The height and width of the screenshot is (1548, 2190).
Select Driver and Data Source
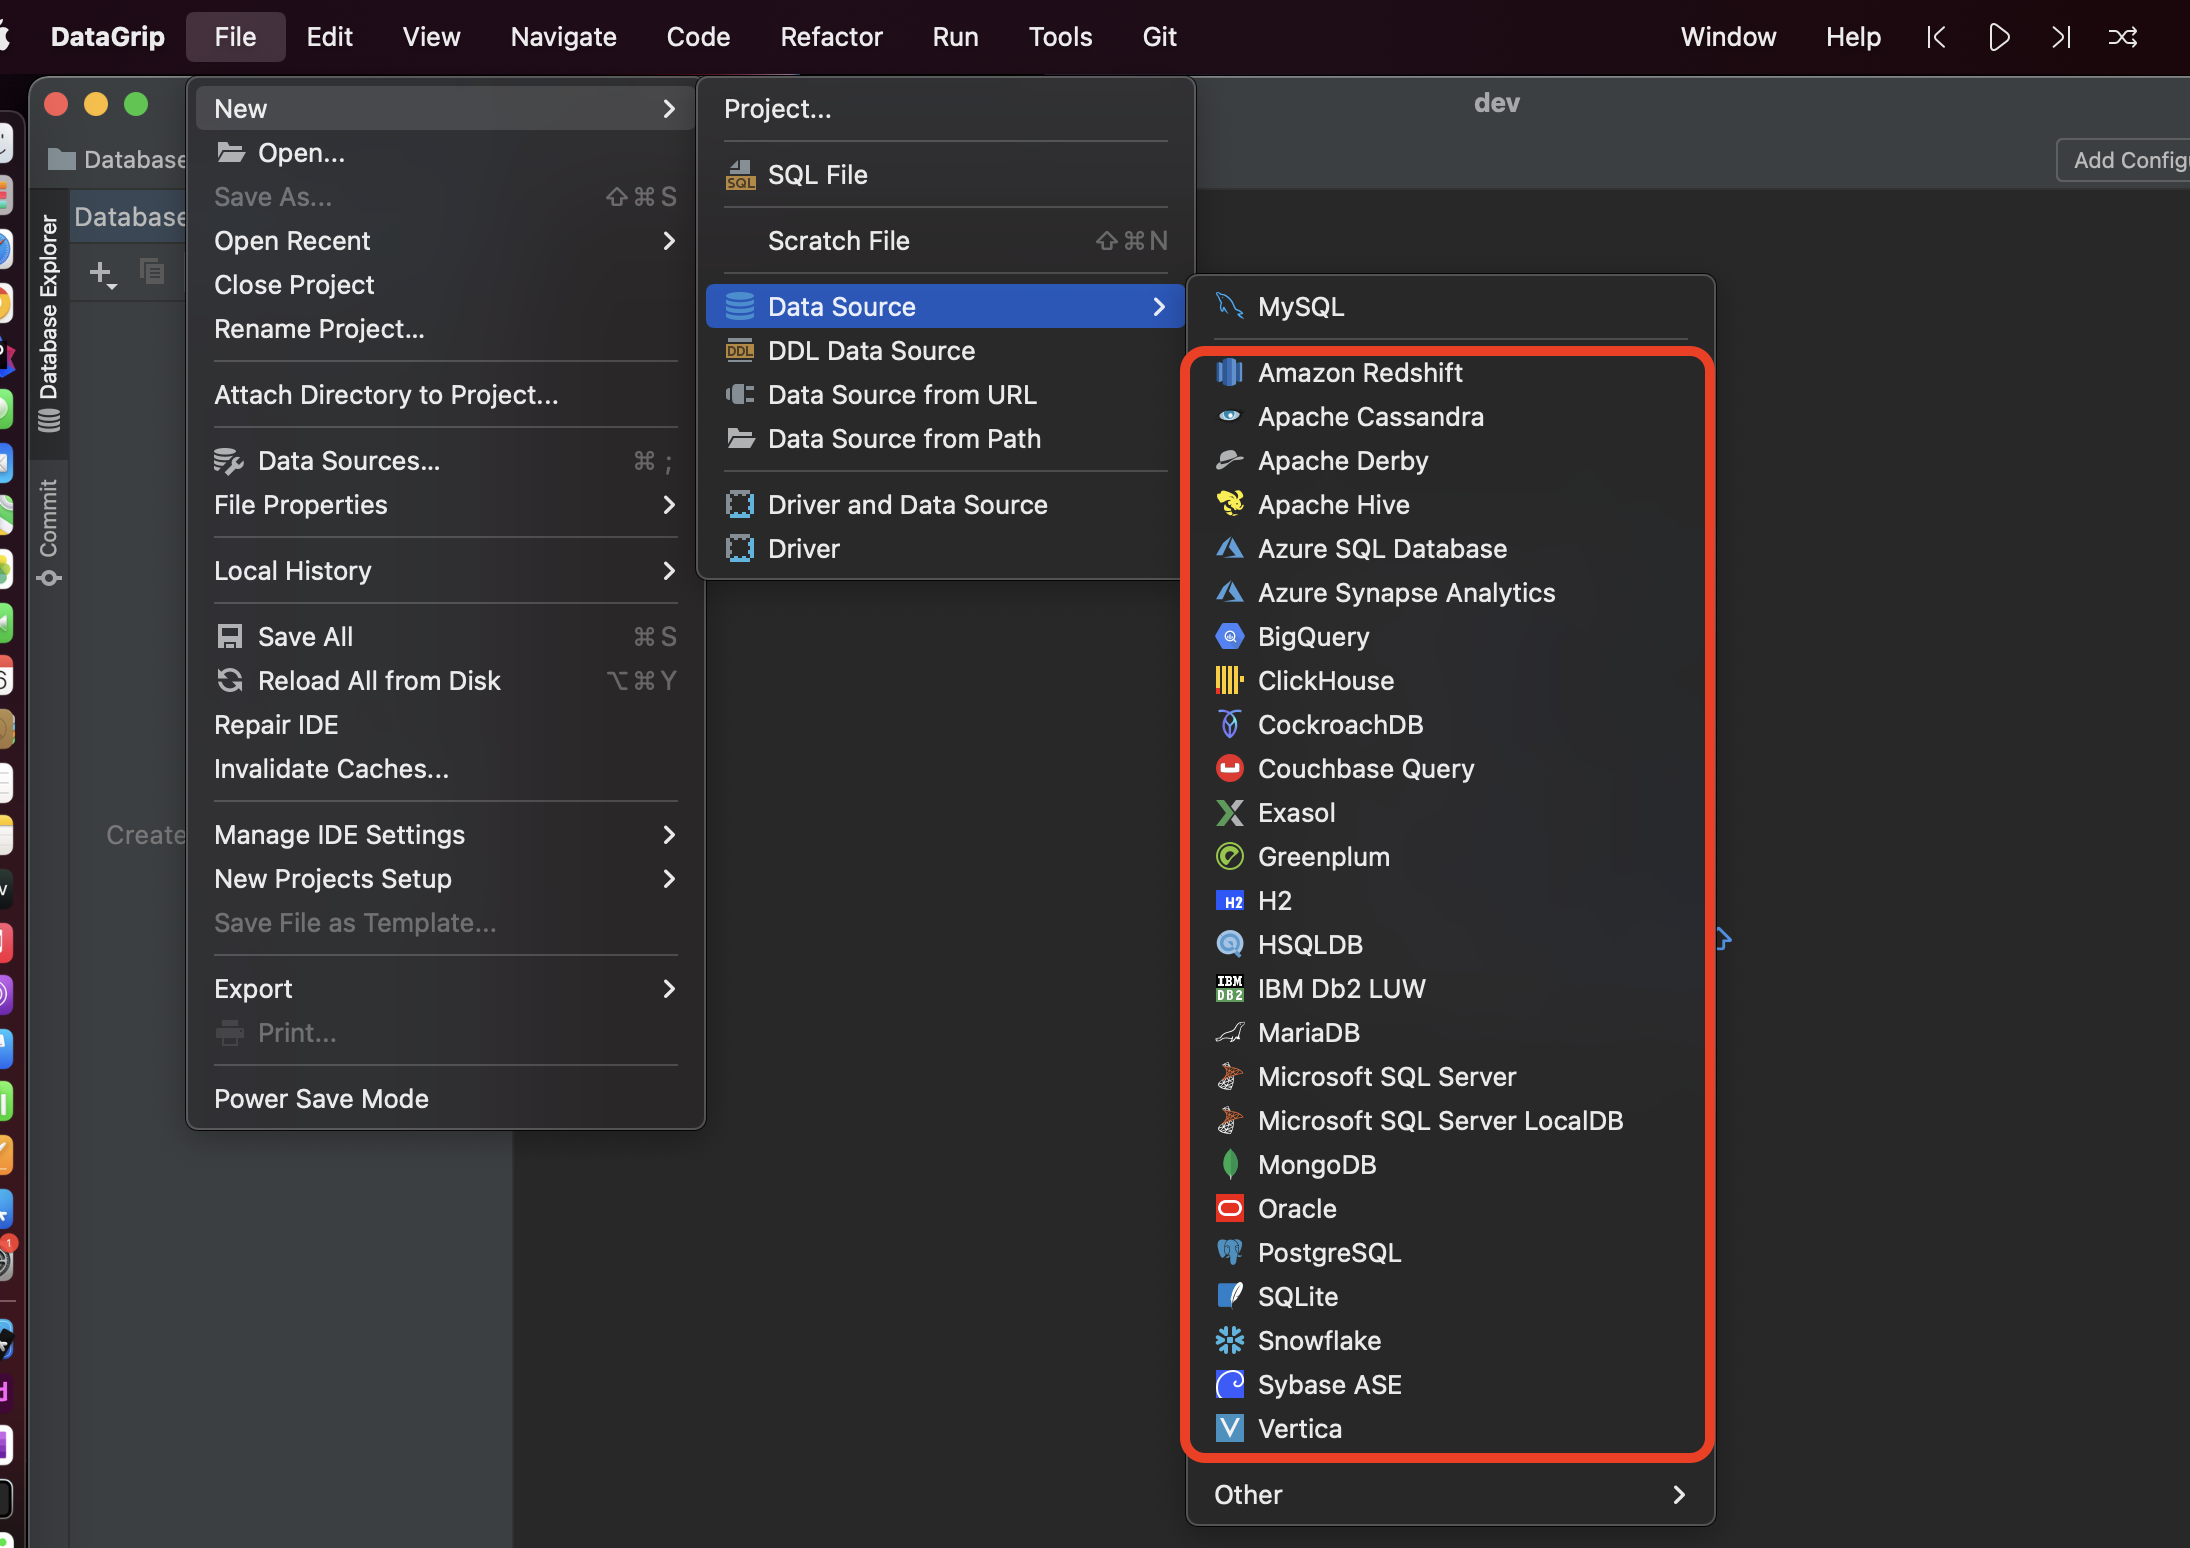pyautogui.click(x=945, y=505)
